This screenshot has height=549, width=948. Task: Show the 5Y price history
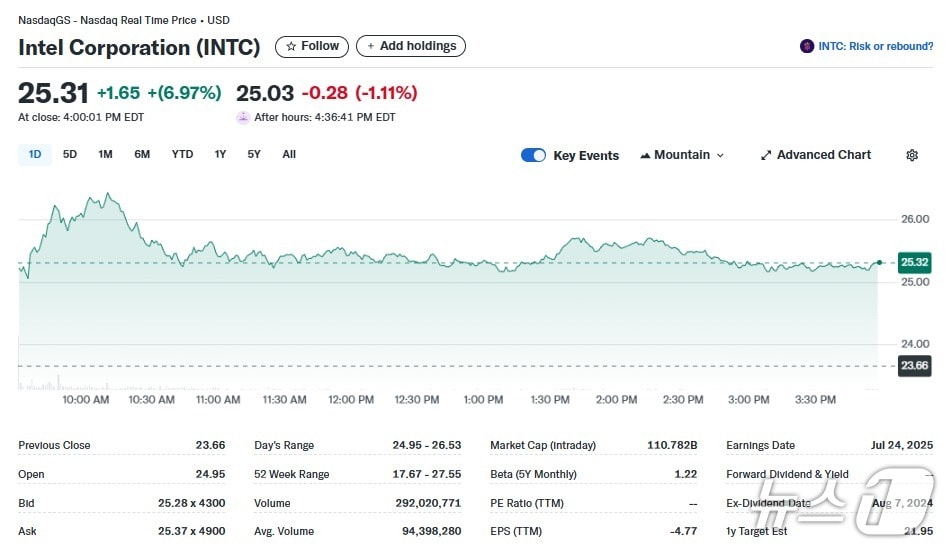pyautogui.click(x=254, y=154)
